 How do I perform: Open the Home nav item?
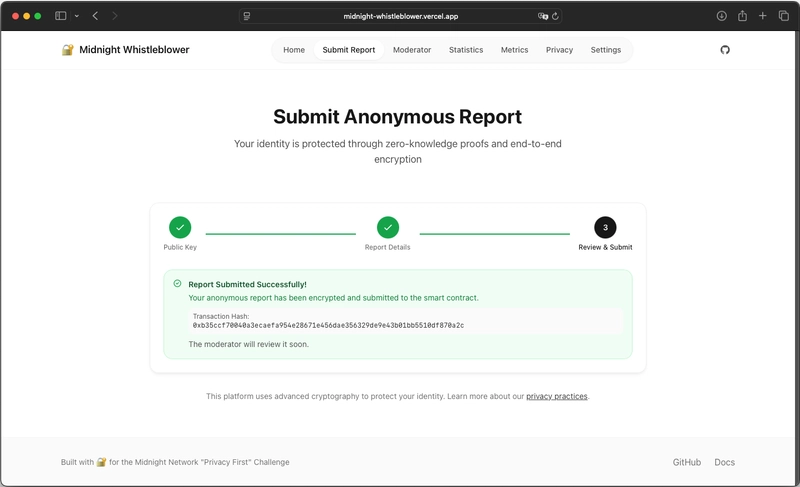(x=294, y=50)
